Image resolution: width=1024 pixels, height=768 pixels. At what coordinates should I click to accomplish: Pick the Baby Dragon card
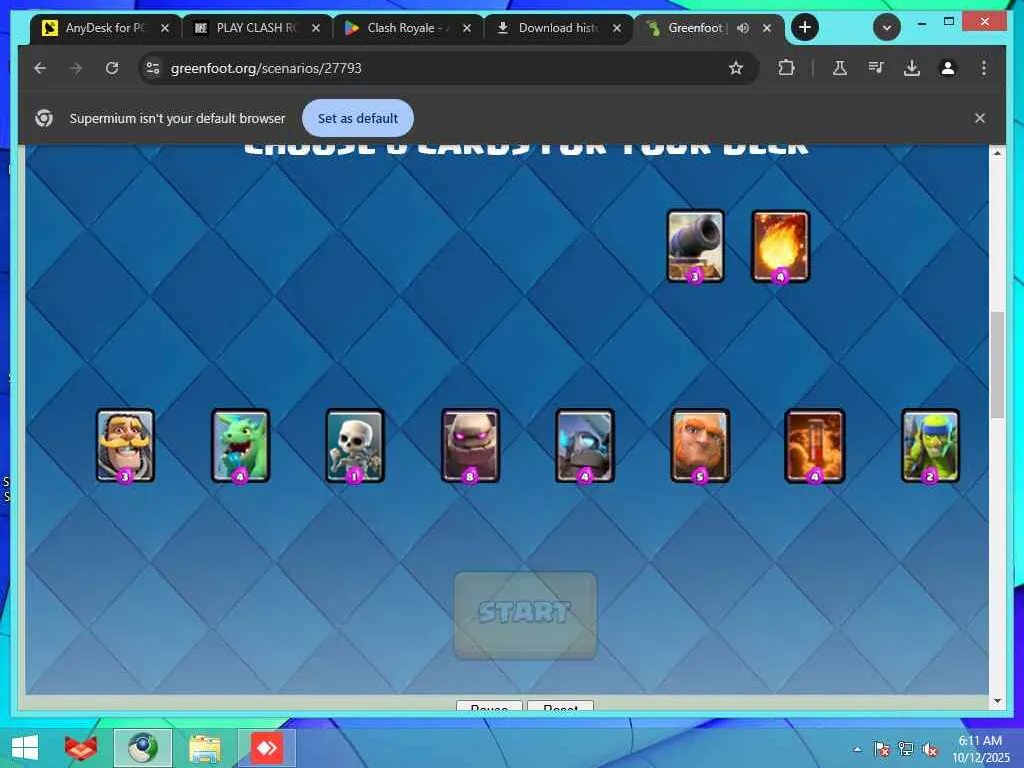point(240,446)
